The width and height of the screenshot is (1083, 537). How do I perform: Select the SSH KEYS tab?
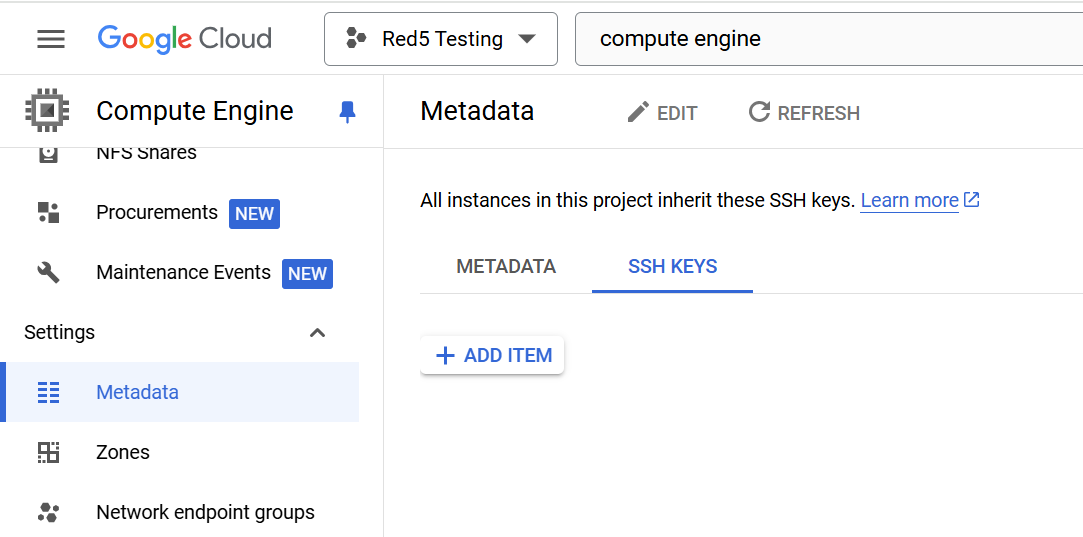(x=672, y=267)
